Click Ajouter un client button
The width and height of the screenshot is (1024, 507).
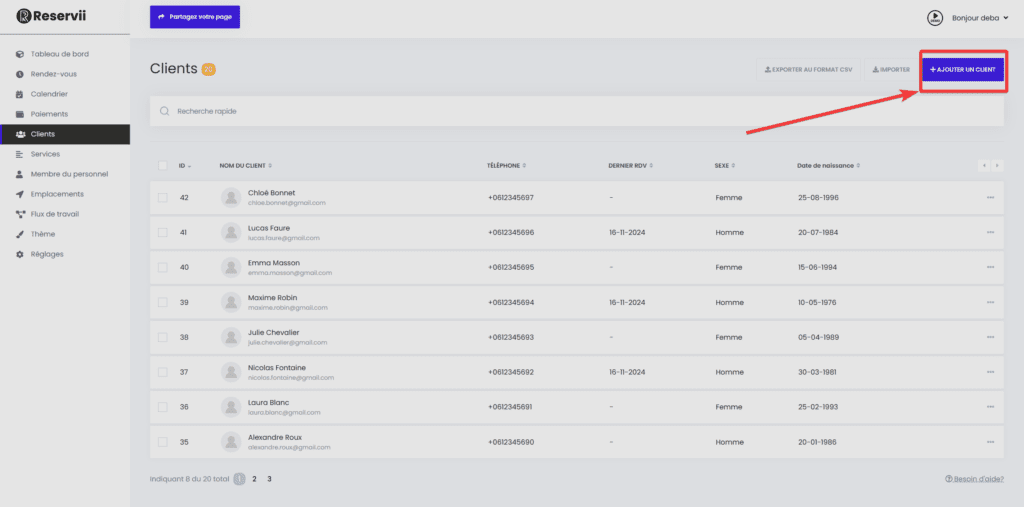[x=963, y=69]
